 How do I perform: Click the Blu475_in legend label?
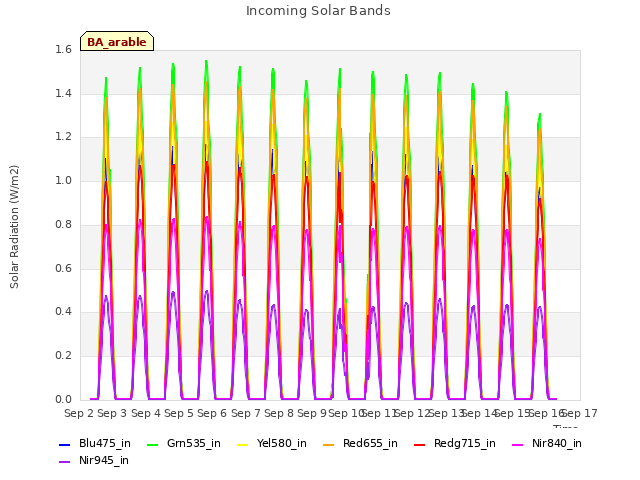coord(104,443)
